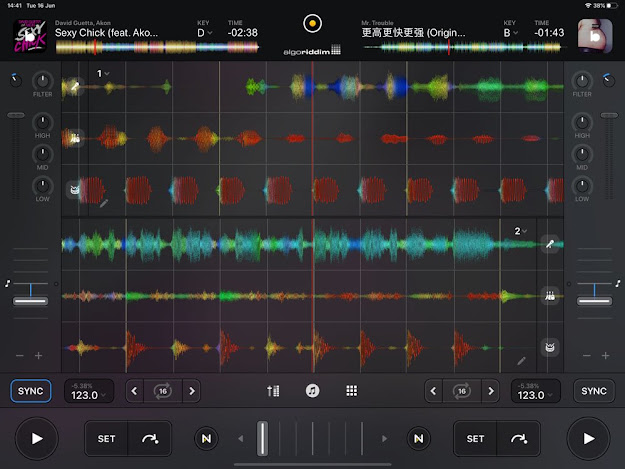The height and width of the screenshot is (469, 625).
Task: Click deck 2 FILTER knob
Action: click(582, 81)
